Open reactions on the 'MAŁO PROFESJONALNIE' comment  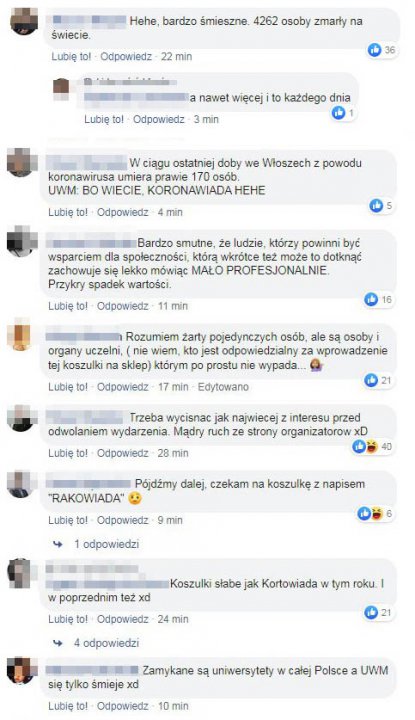click(x=379, y=299)
